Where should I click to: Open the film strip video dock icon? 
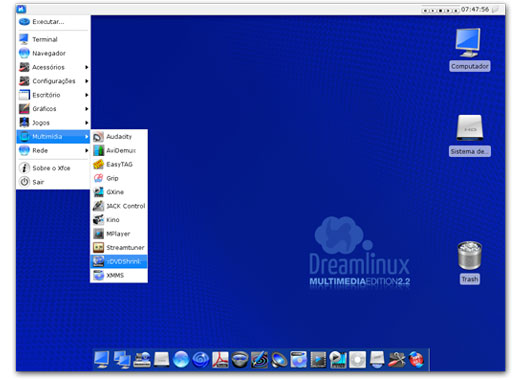[x=318, y=360]
